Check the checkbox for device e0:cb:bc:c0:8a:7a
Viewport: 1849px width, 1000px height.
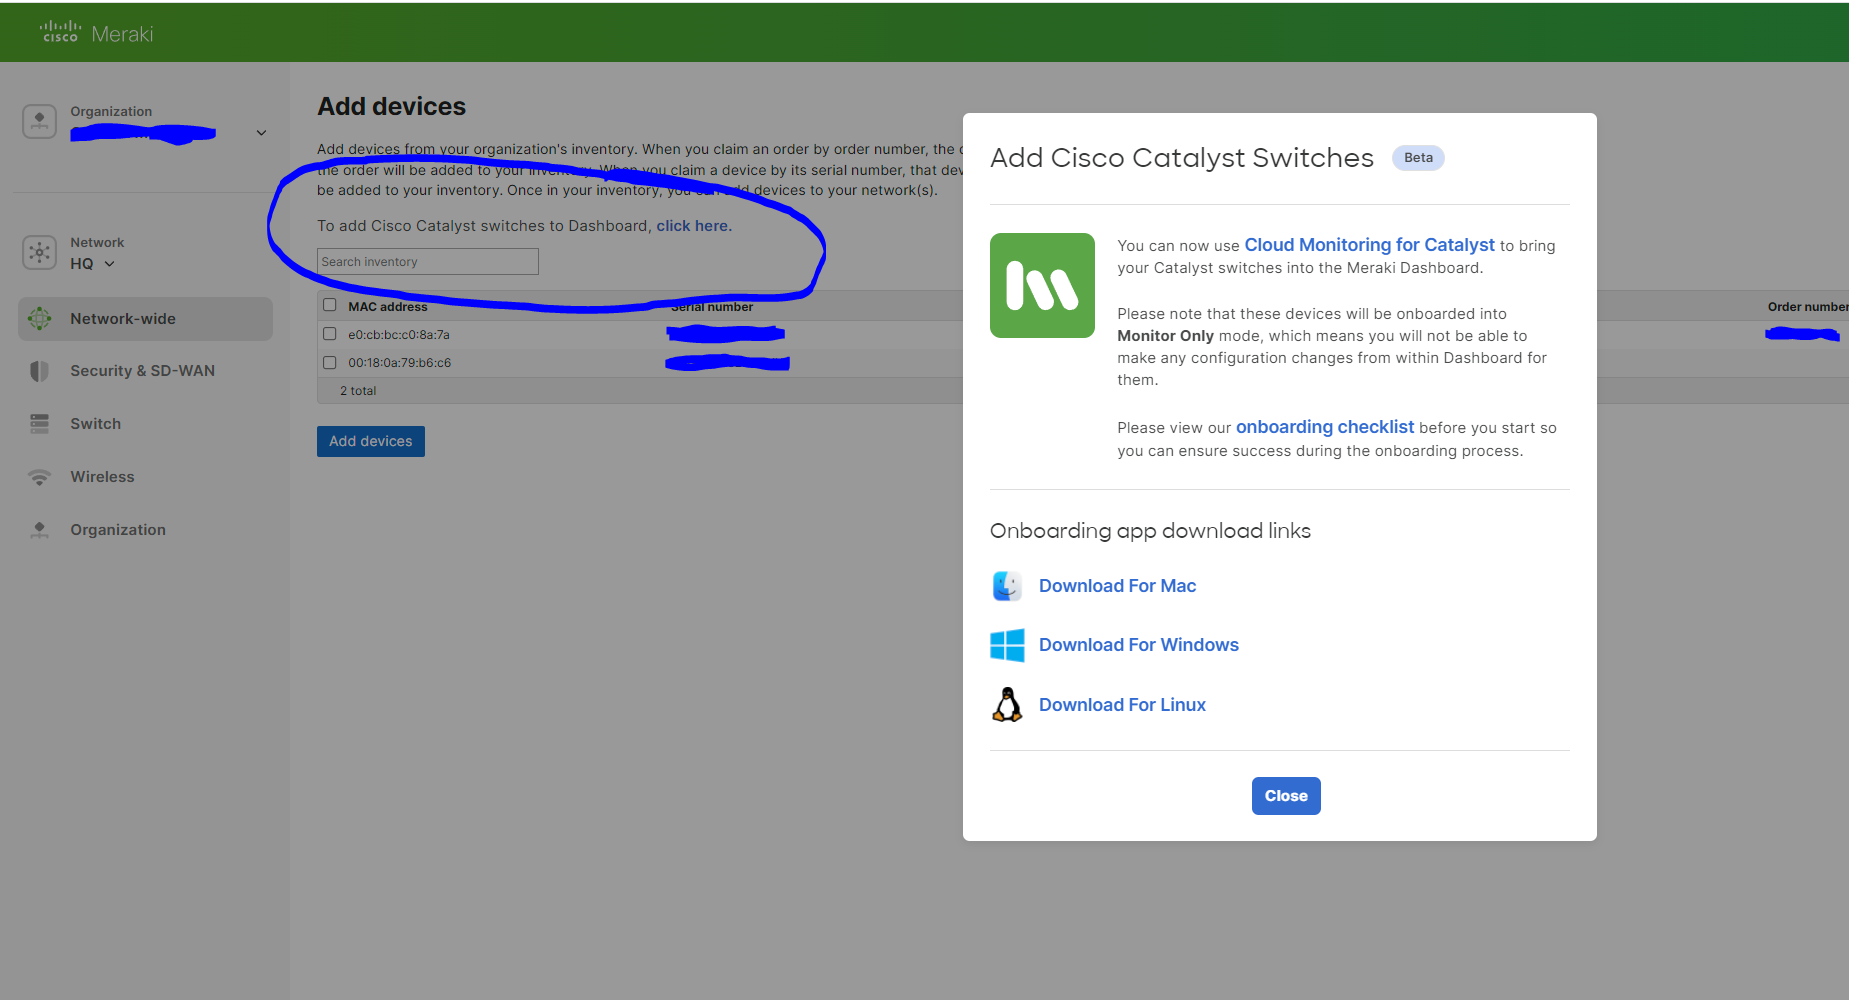point(330,333)
